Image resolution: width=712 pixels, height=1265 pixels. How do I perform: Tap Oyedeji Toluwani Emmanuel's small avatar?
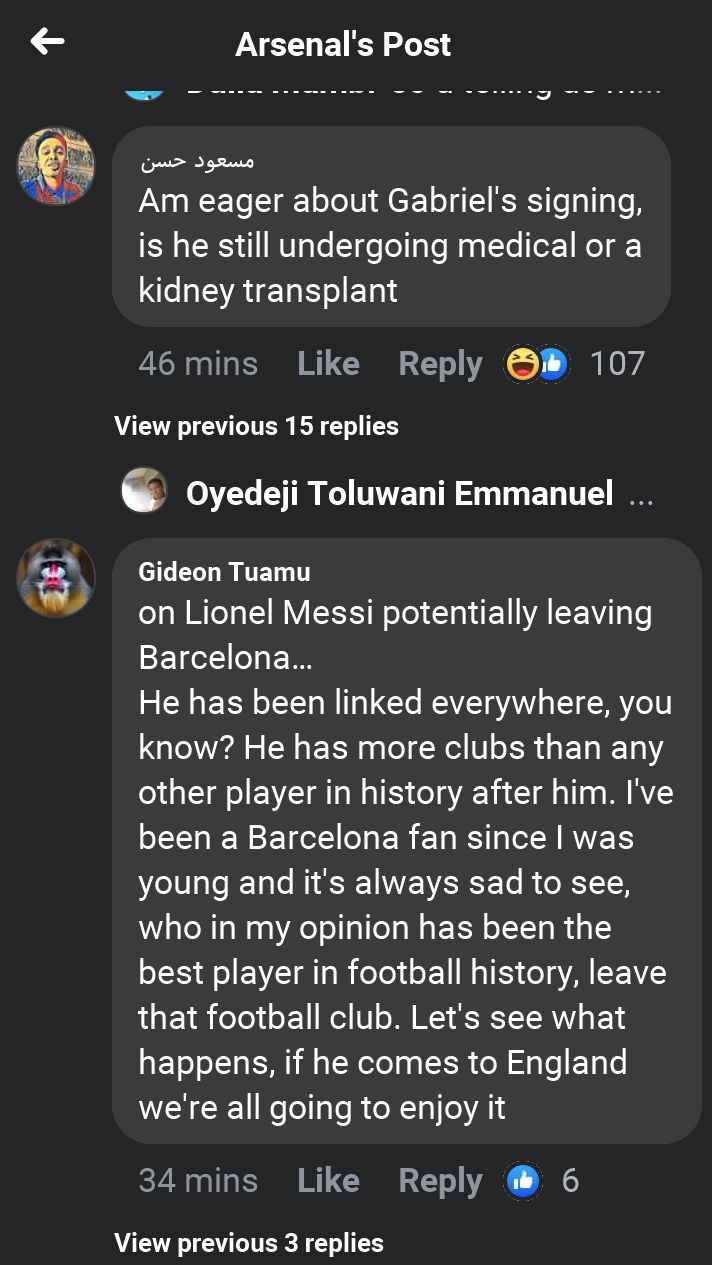144,492
